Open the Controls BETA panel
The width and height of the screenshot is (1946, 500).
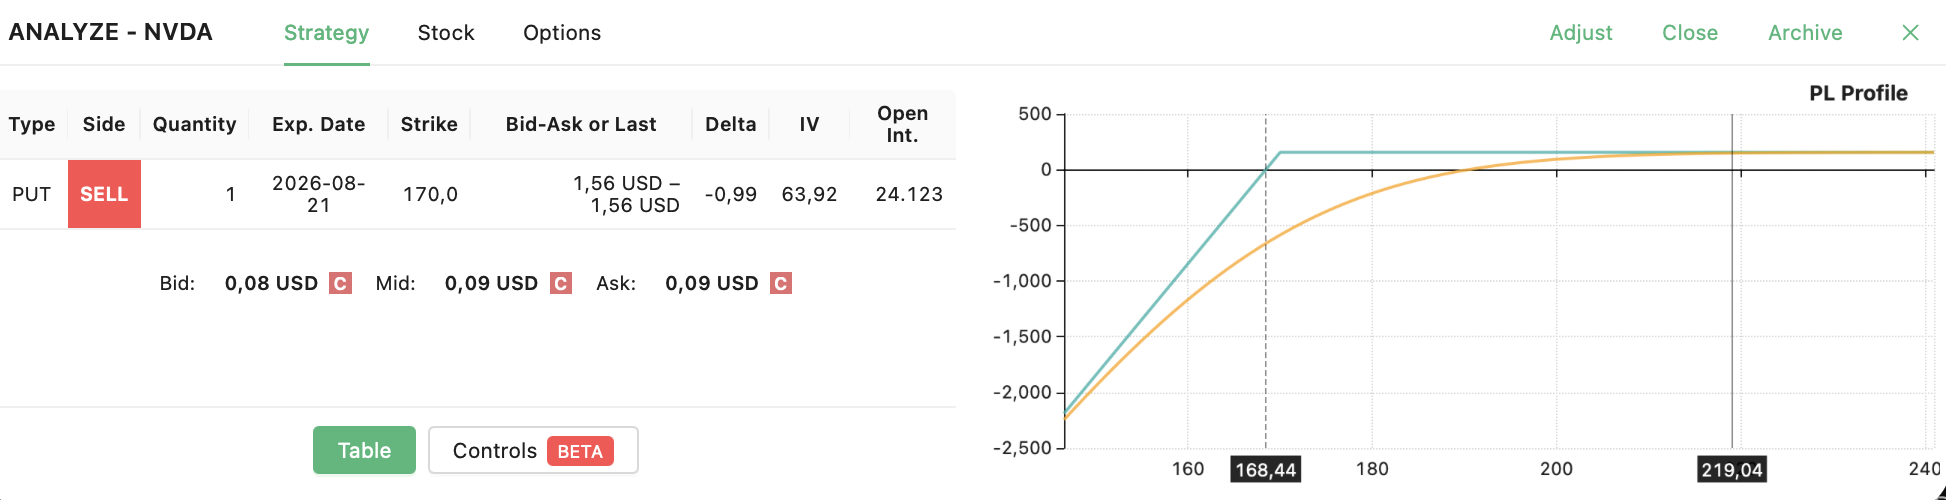tap(533, 450)
